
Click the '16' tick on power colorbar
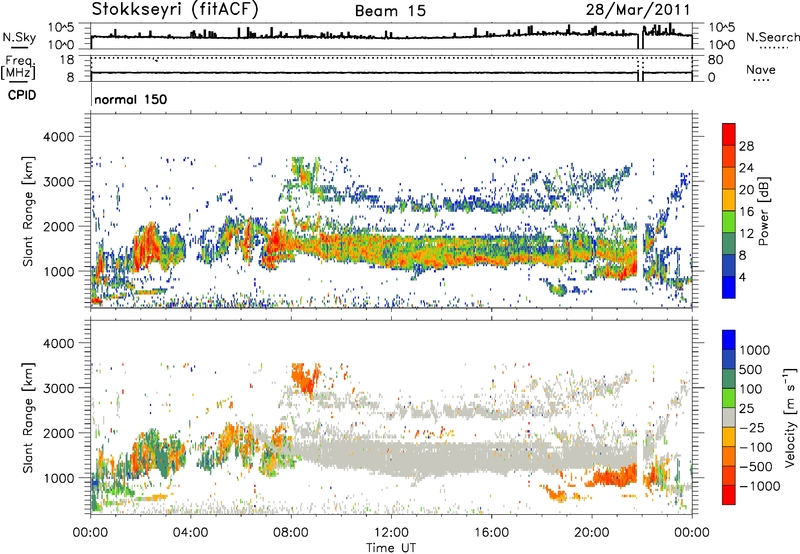[746, 212]
